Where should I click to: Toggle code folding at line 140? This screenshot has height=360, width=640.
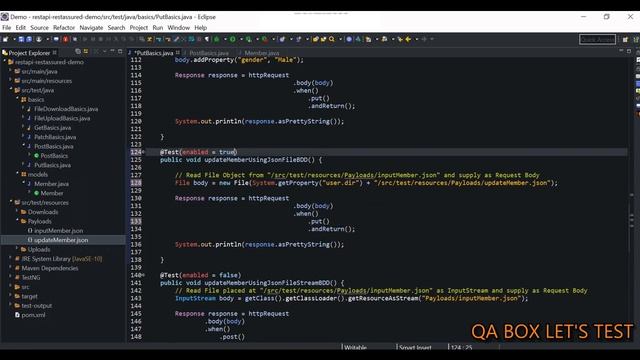coord(143,275)
